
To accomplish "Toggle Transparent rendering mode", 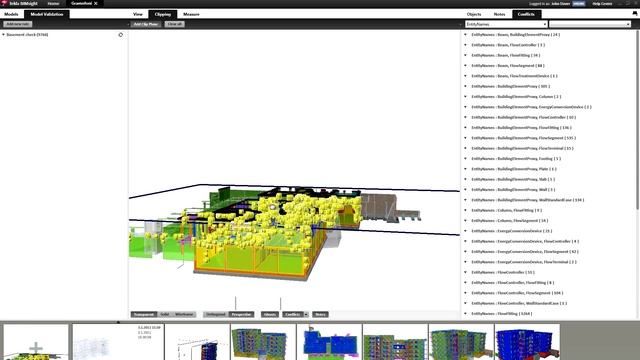I will click(x=144, y=314).
